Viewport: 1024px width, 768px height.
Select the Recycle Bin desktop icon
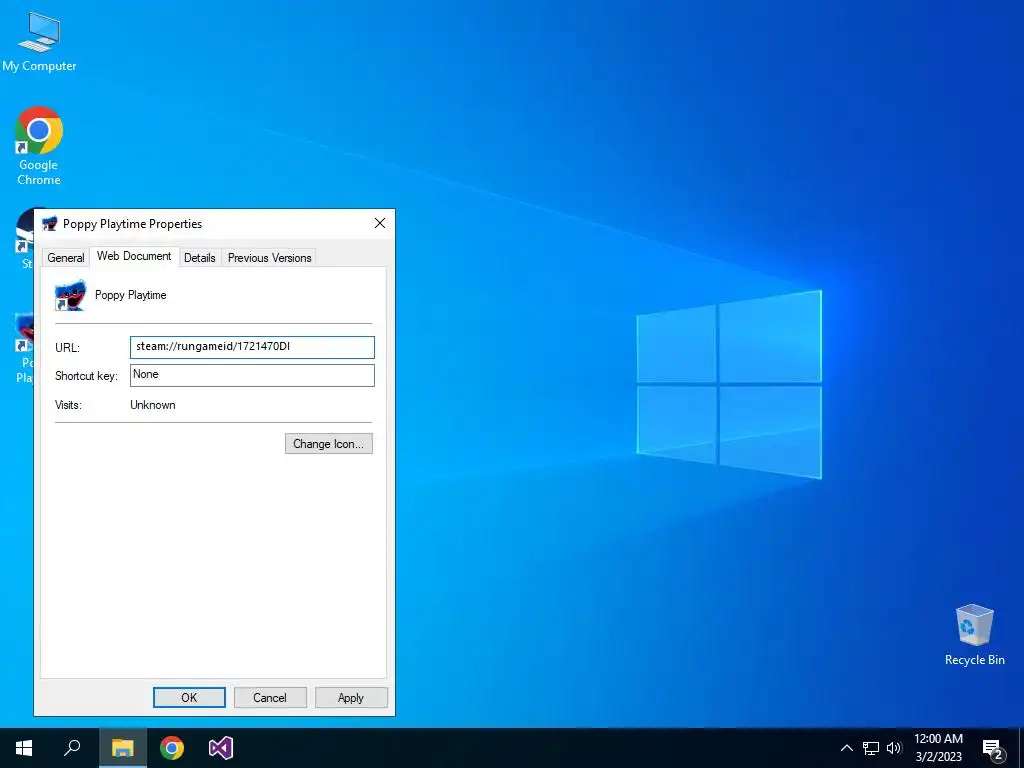pyautogui.click(x=974, y=635)
